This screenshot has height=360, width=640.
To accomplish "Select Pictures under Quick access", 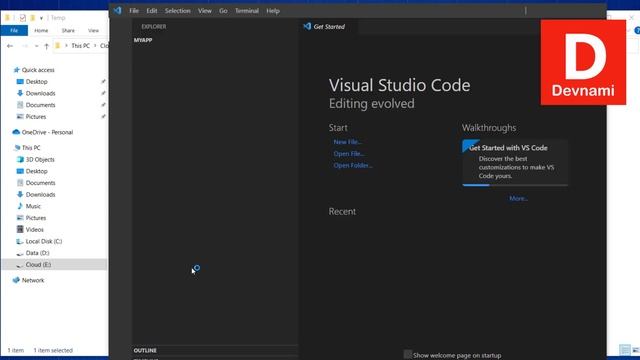I will point(36,117).
